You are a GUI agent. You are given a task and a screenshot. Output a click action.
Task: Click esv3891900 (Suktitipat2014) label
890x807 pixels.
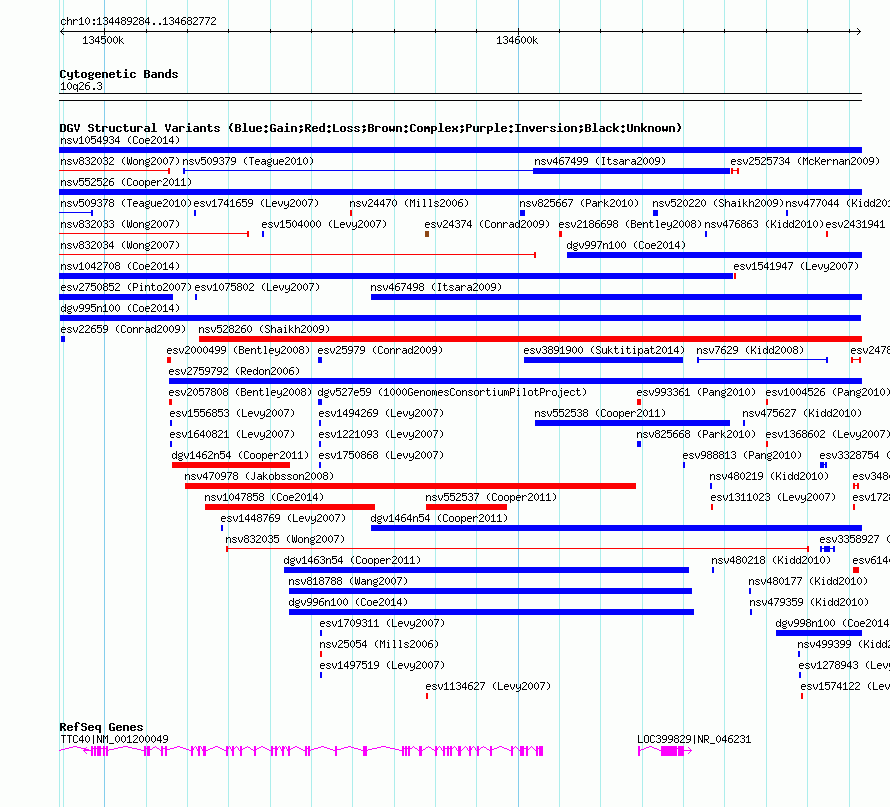[x=604, y=350]
